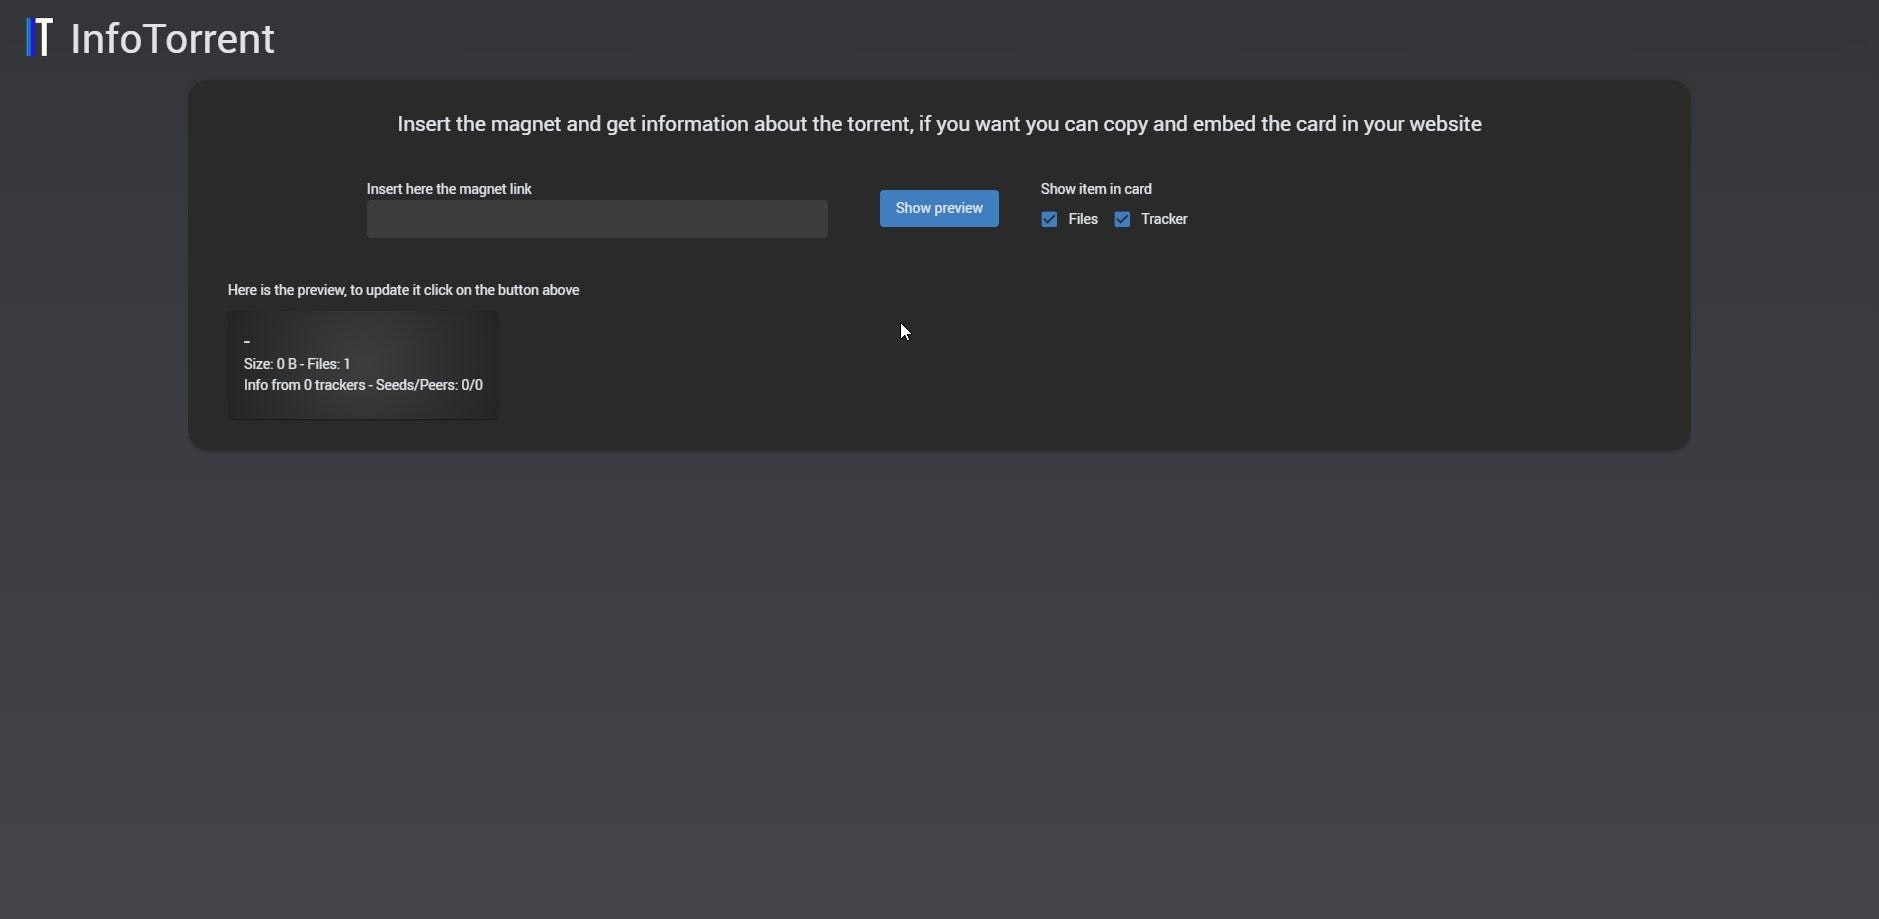Click "Info from 0 trackers - Seeds/Peers: 0/0" line
This screenshot has height=919, width=1879.
point(363,385)
